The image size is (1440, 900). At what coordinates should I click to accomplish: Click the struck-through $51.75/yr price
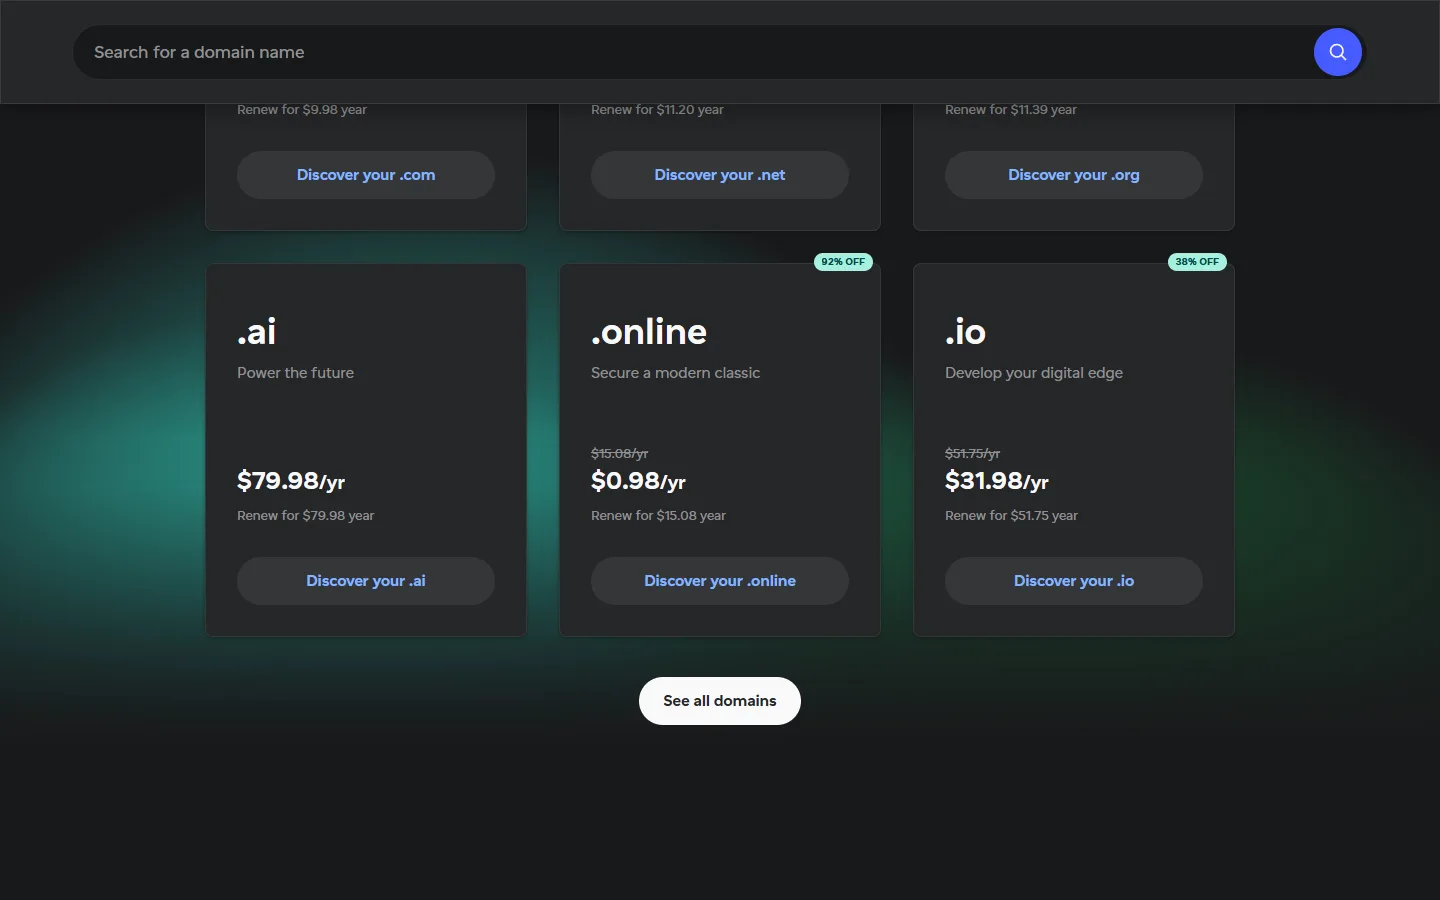973,453
